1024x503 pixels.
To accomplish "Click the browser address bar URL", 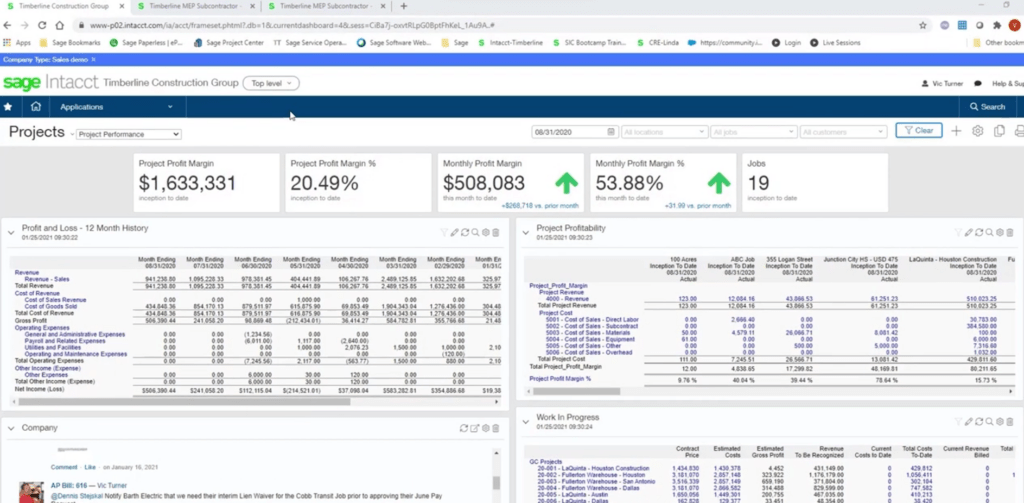I will point(292,25).
